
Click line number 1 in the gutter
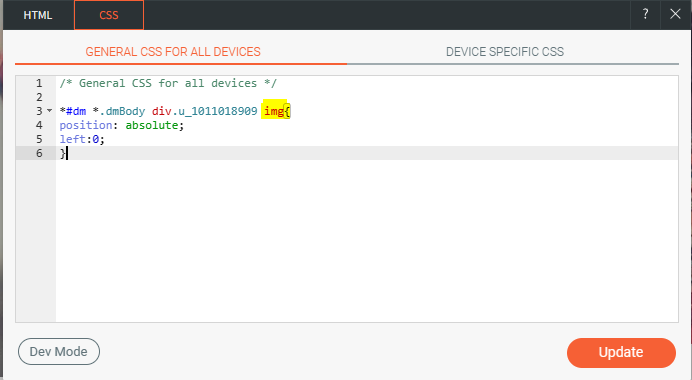[x=39, y=83]
